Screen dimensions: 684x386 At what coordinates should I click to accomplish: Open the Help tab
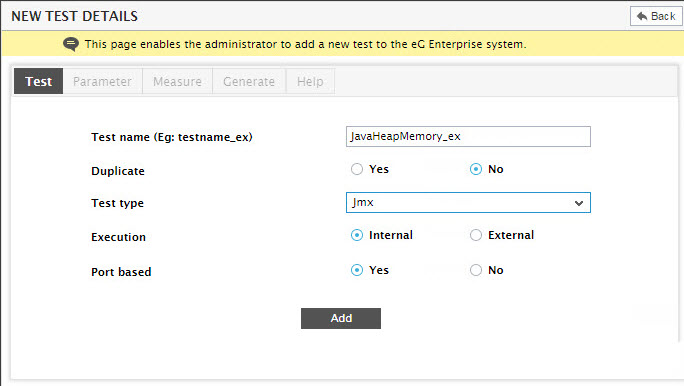click(x=310, y=81)
